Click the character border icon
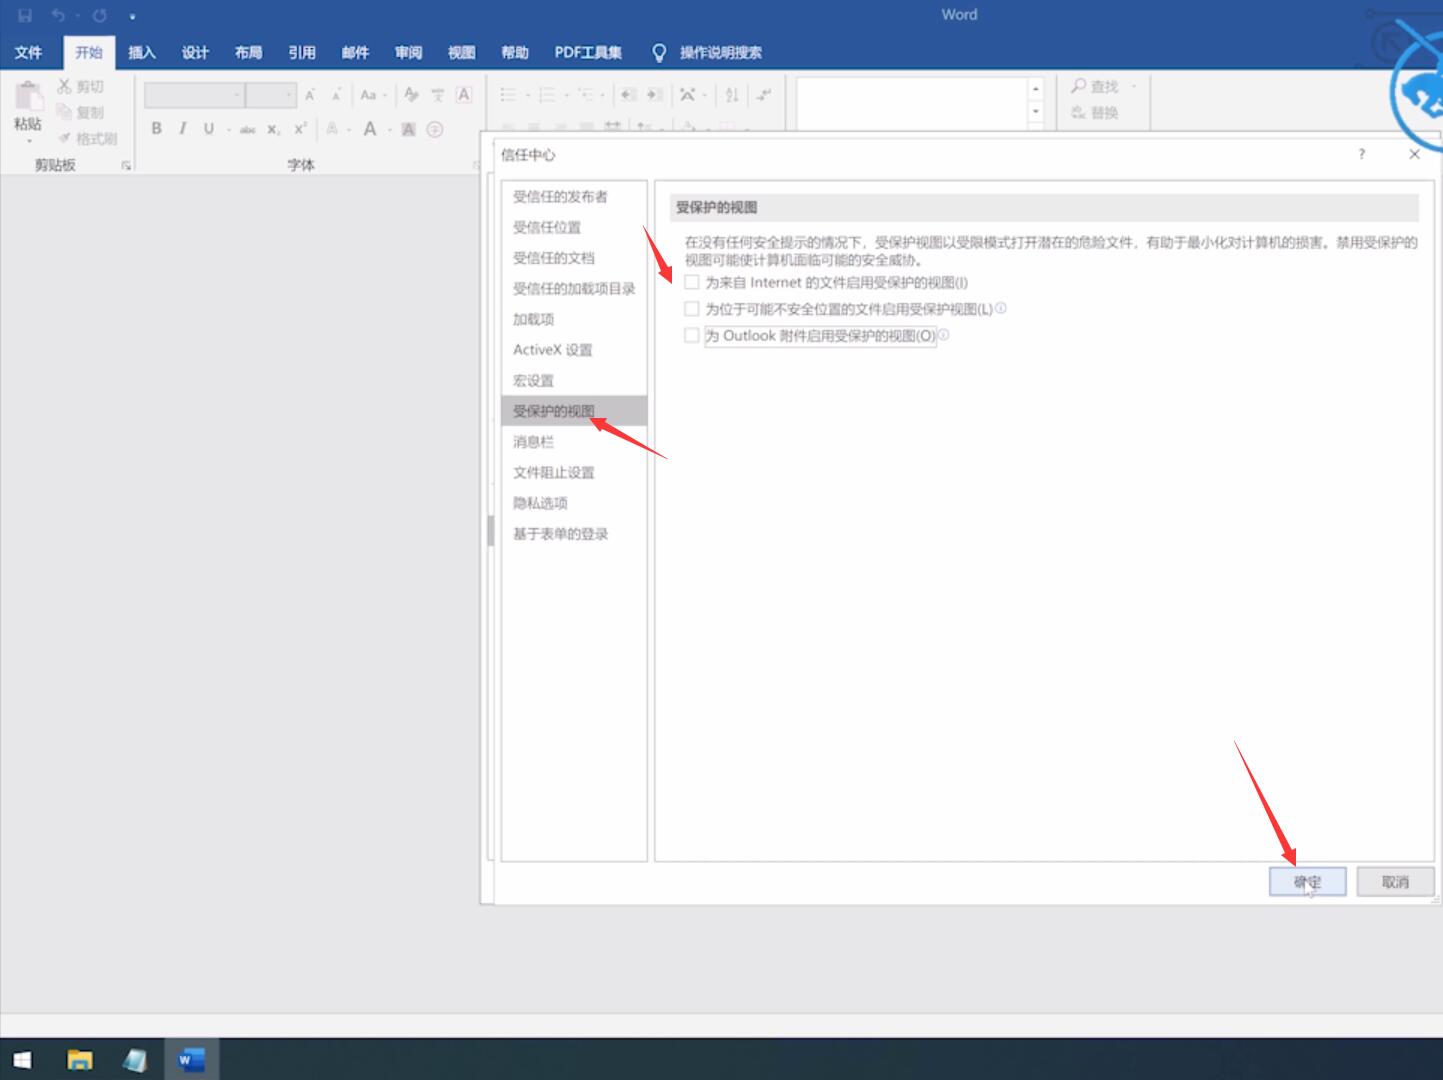This screenshot has height=1080, width=1443. coord(463,95)
